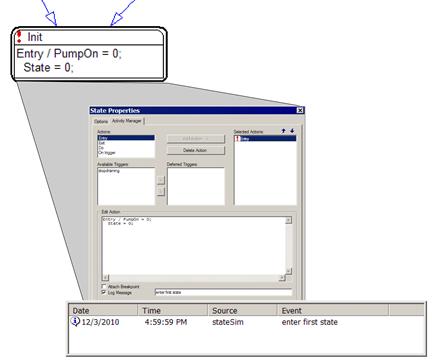The height and width of the screenshot is (362, 432).
Task: Click the upper trigger transfer button between lists
Action: coord(161,180)
